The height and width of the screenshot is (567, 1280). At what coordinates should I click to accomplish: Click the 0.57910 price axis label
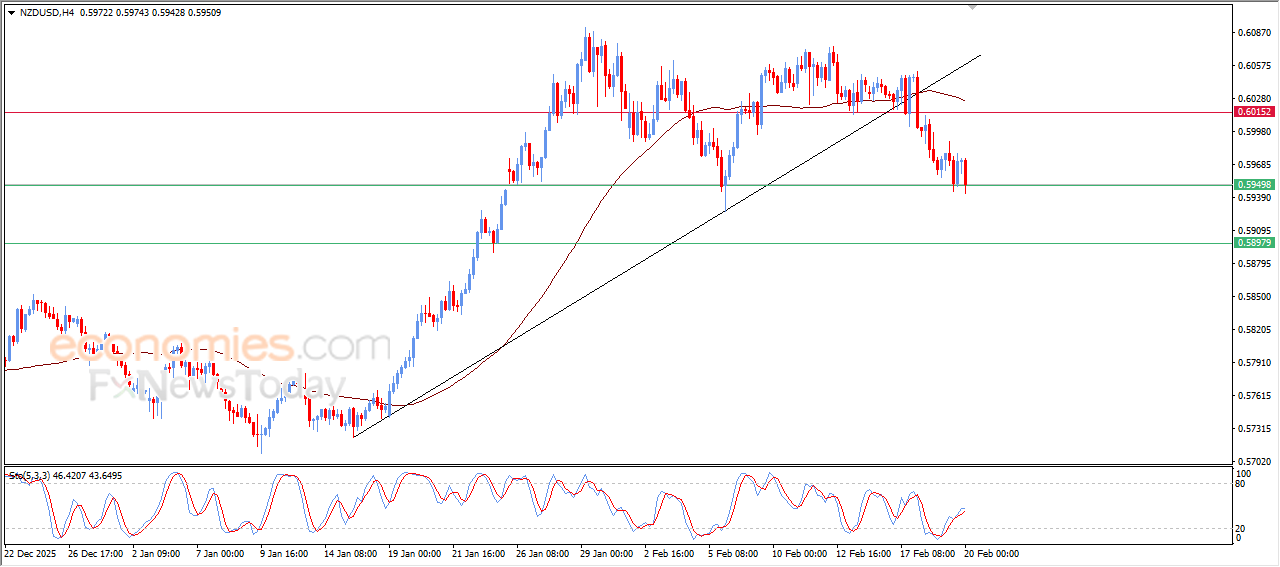1254,363
